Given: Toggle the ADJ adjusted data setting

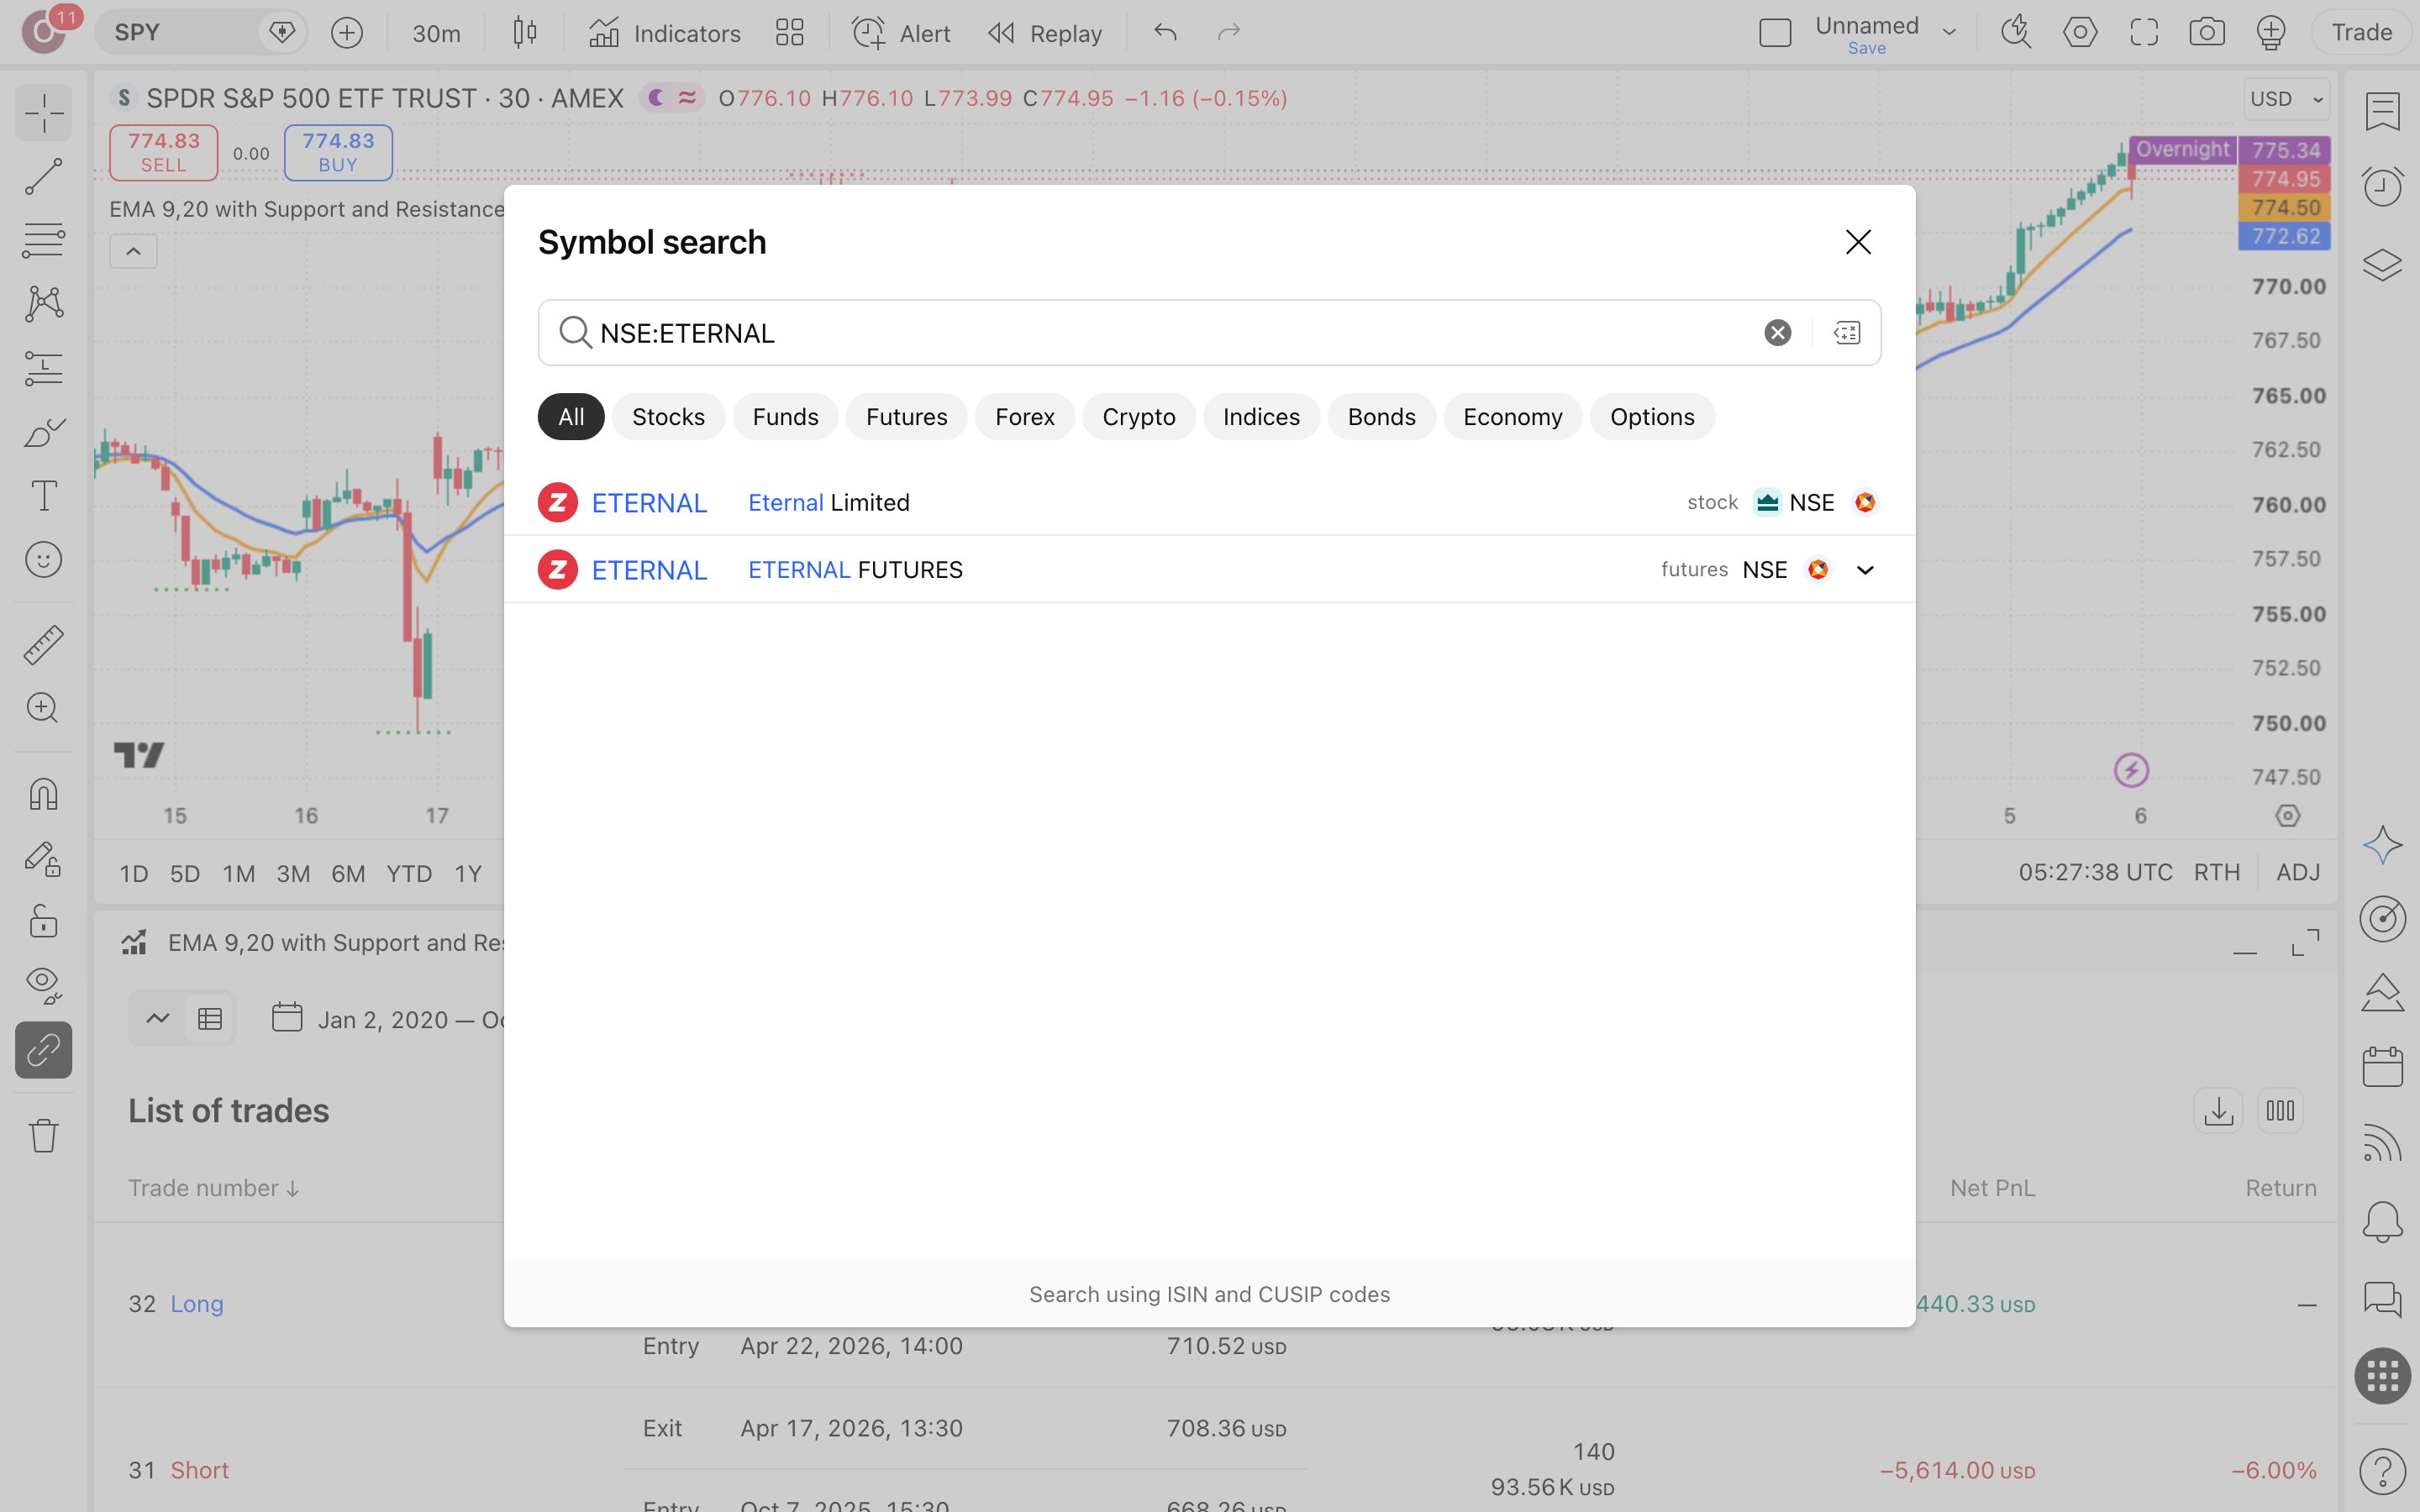Looking at the screenshot, I should point(2298,873).
